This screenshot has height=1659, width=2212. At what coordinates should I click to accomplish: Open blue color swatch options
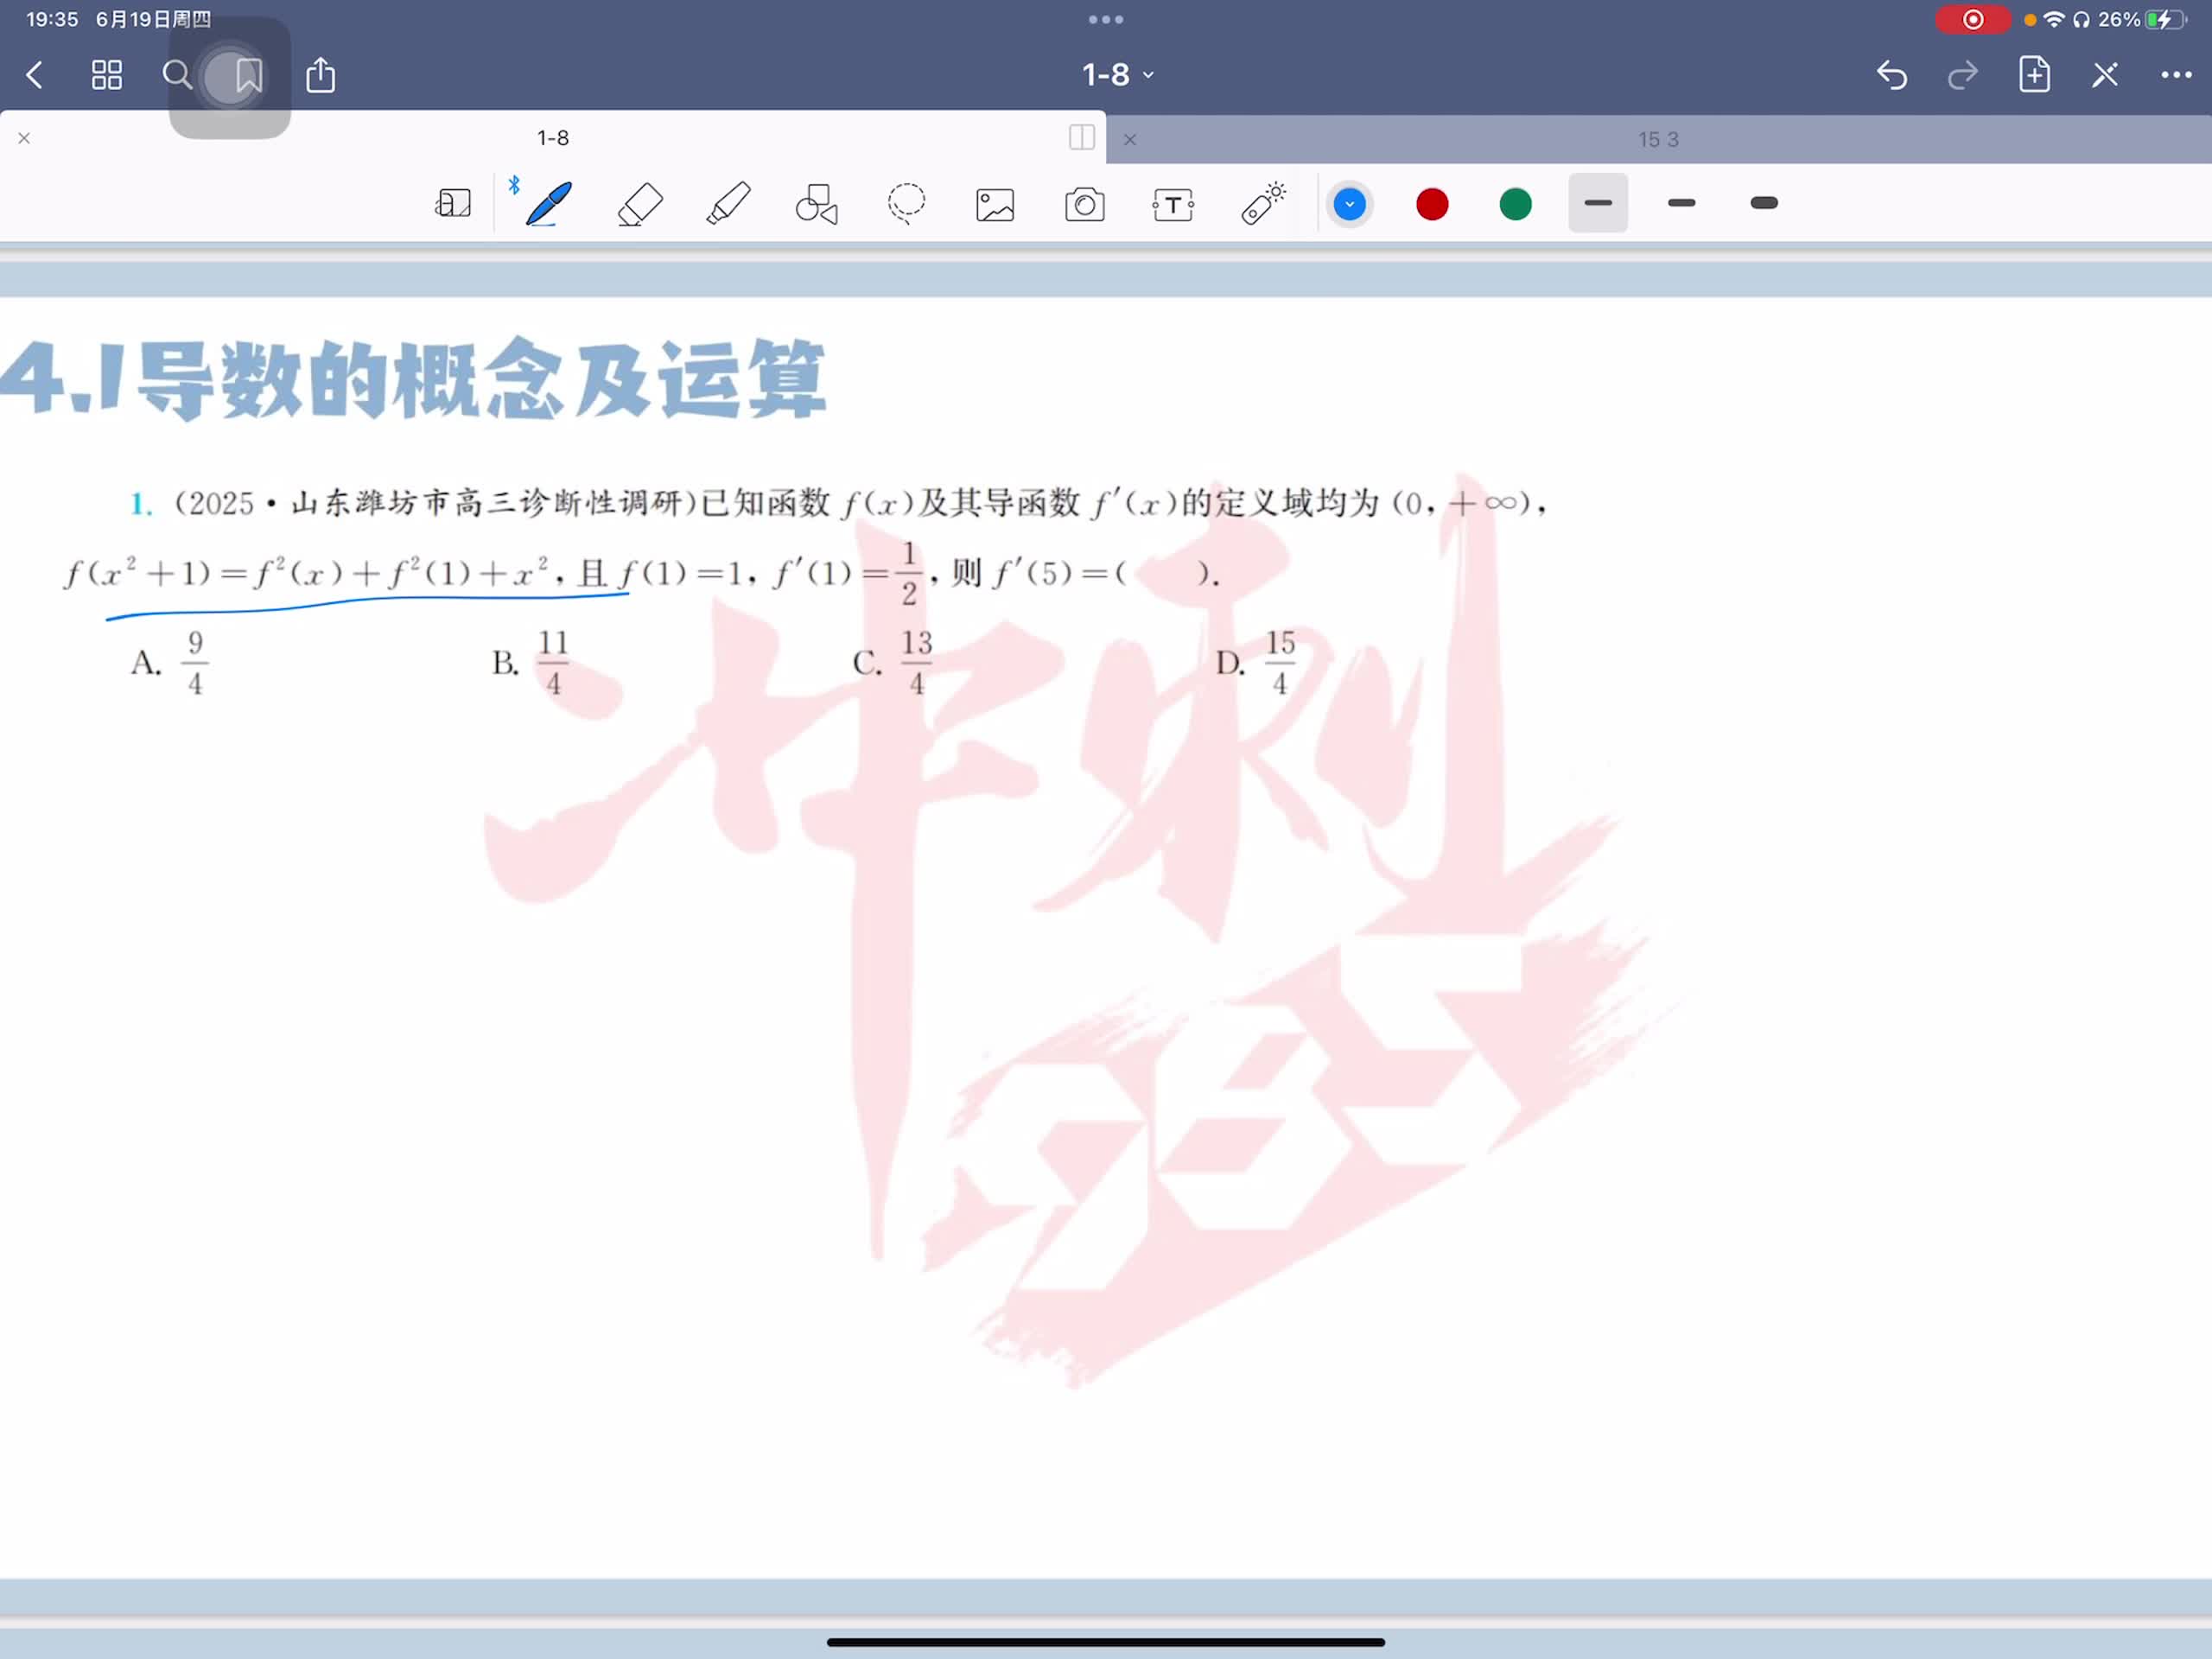[x=1349, y=204]
